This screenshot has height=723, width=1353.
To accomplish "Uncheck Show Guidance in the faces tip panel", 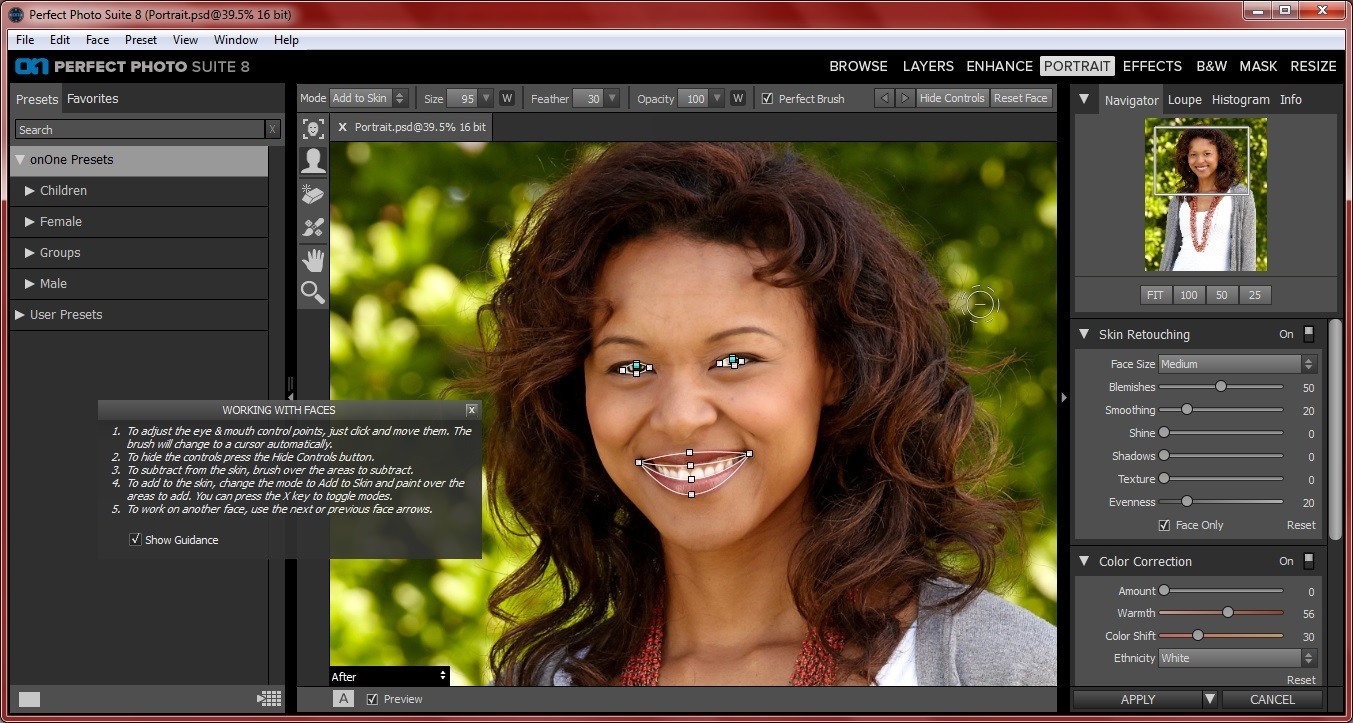I will point(135,539).
